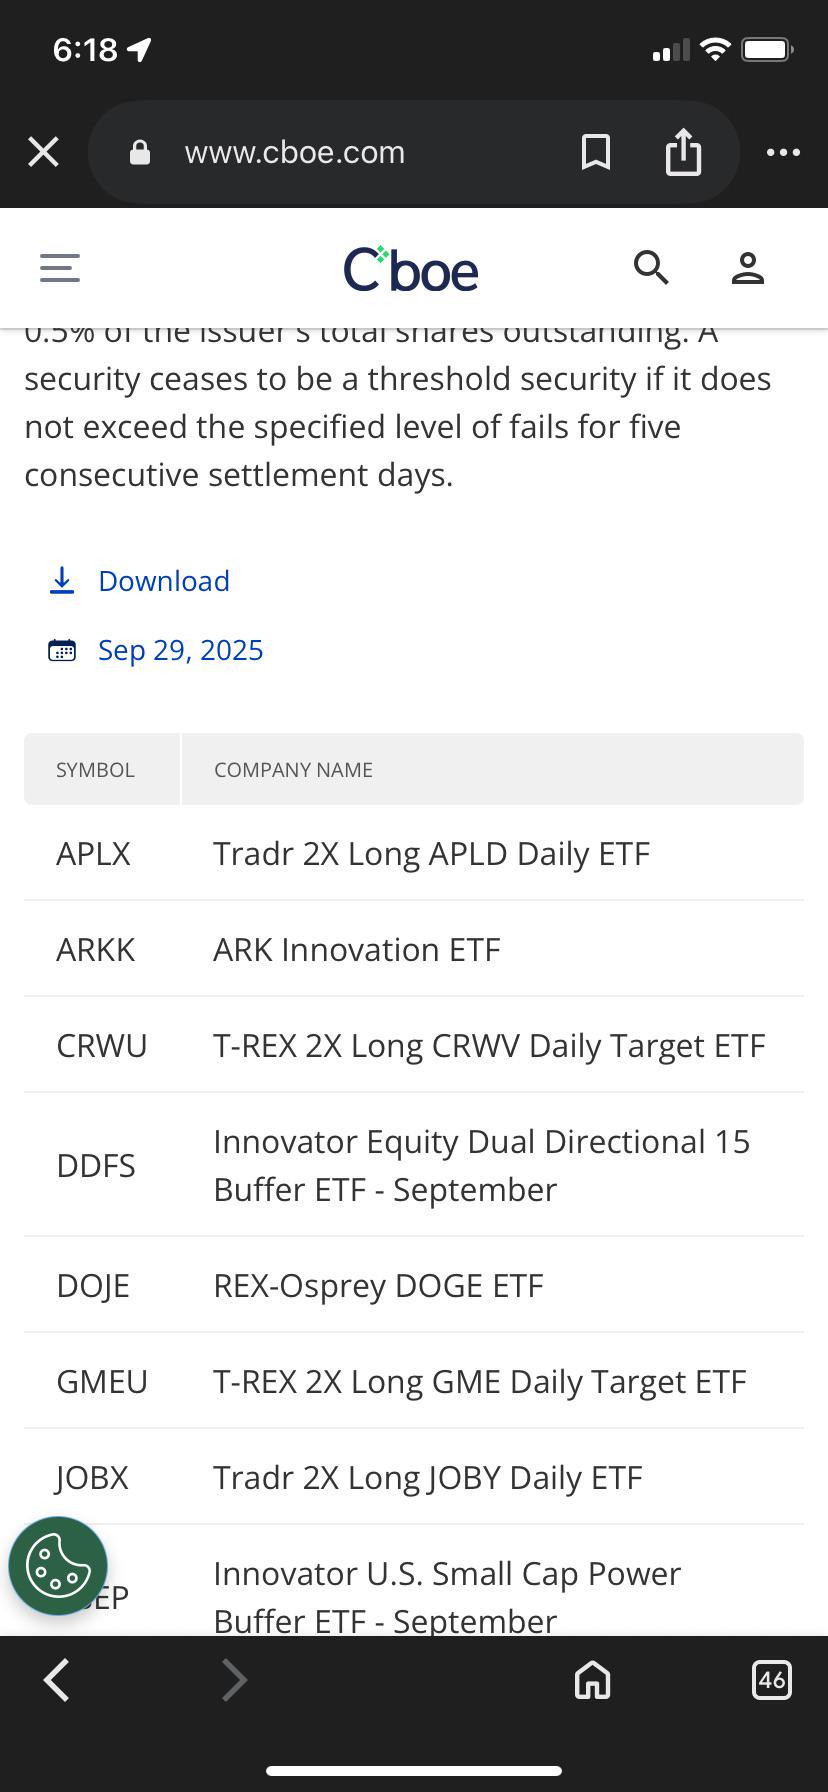Download the threshold securities list
Screen dimensions: 828x1792
164,581
